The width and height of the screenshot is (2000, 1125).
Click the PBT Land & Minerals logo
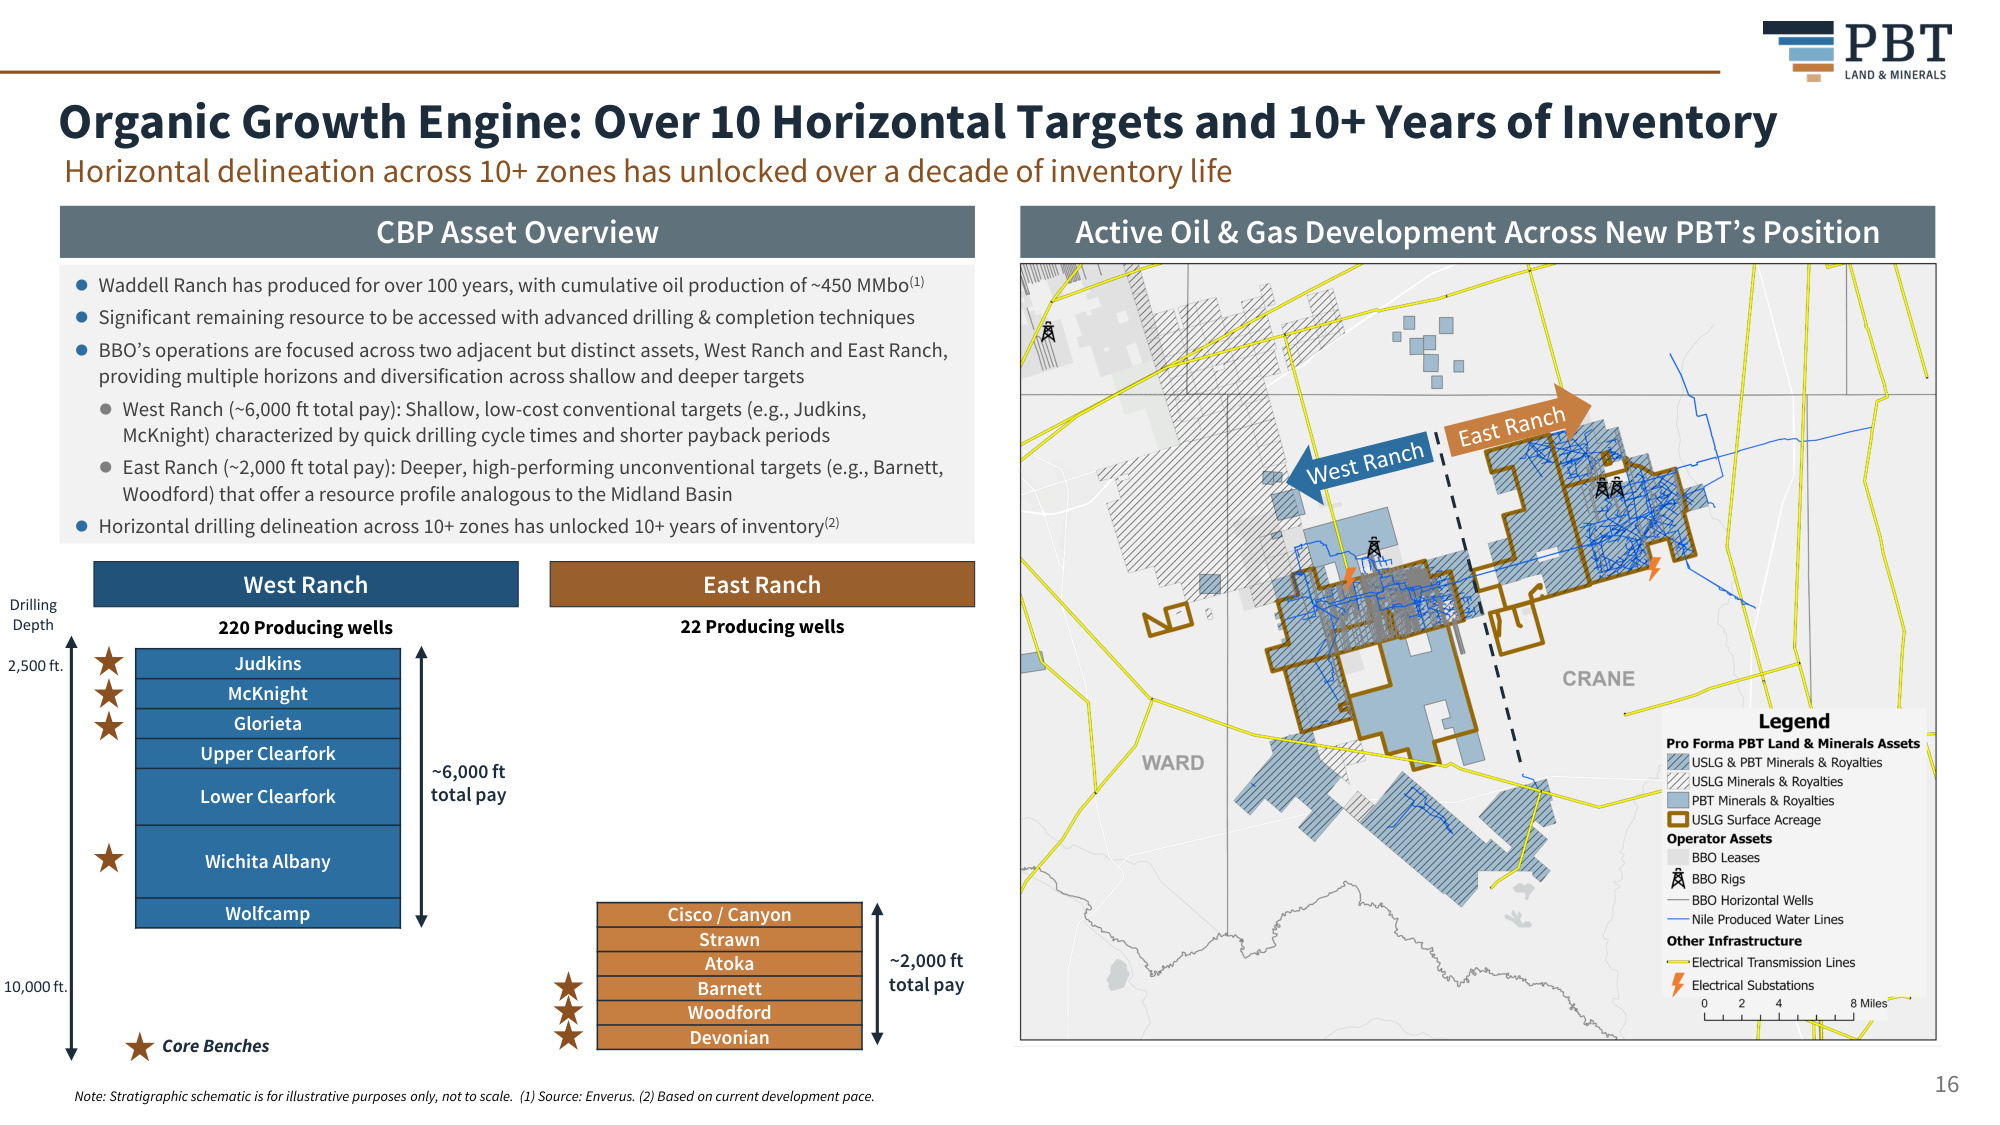click(x=1857, y=51)
